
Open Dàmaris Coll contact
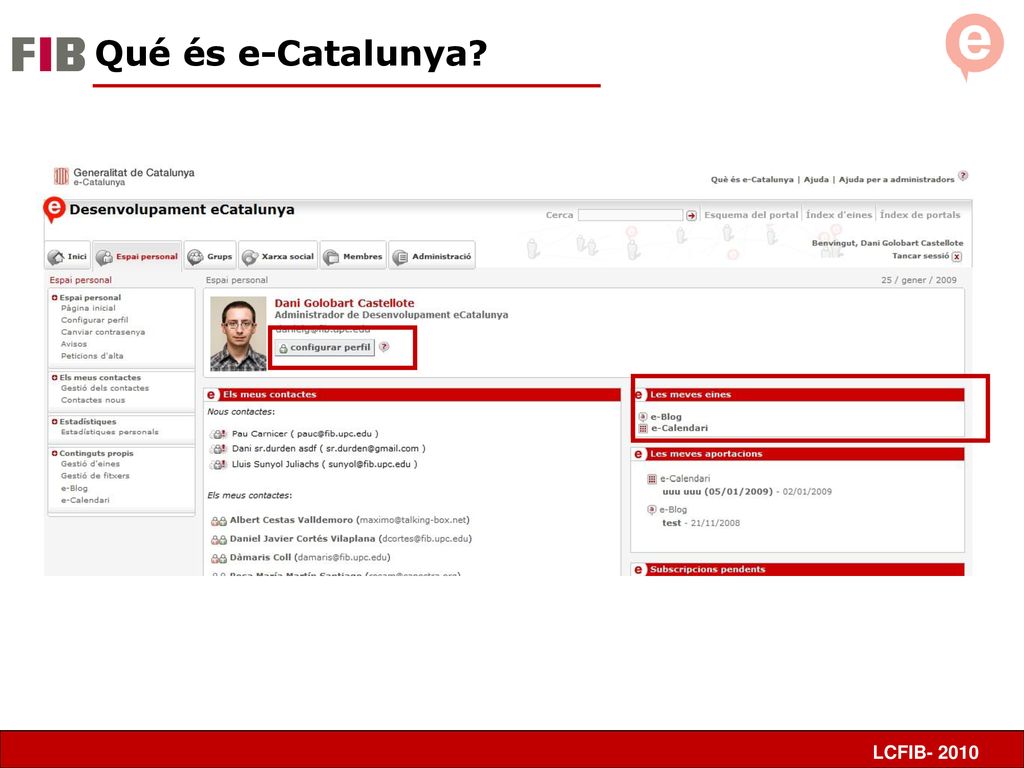[261, 557]
